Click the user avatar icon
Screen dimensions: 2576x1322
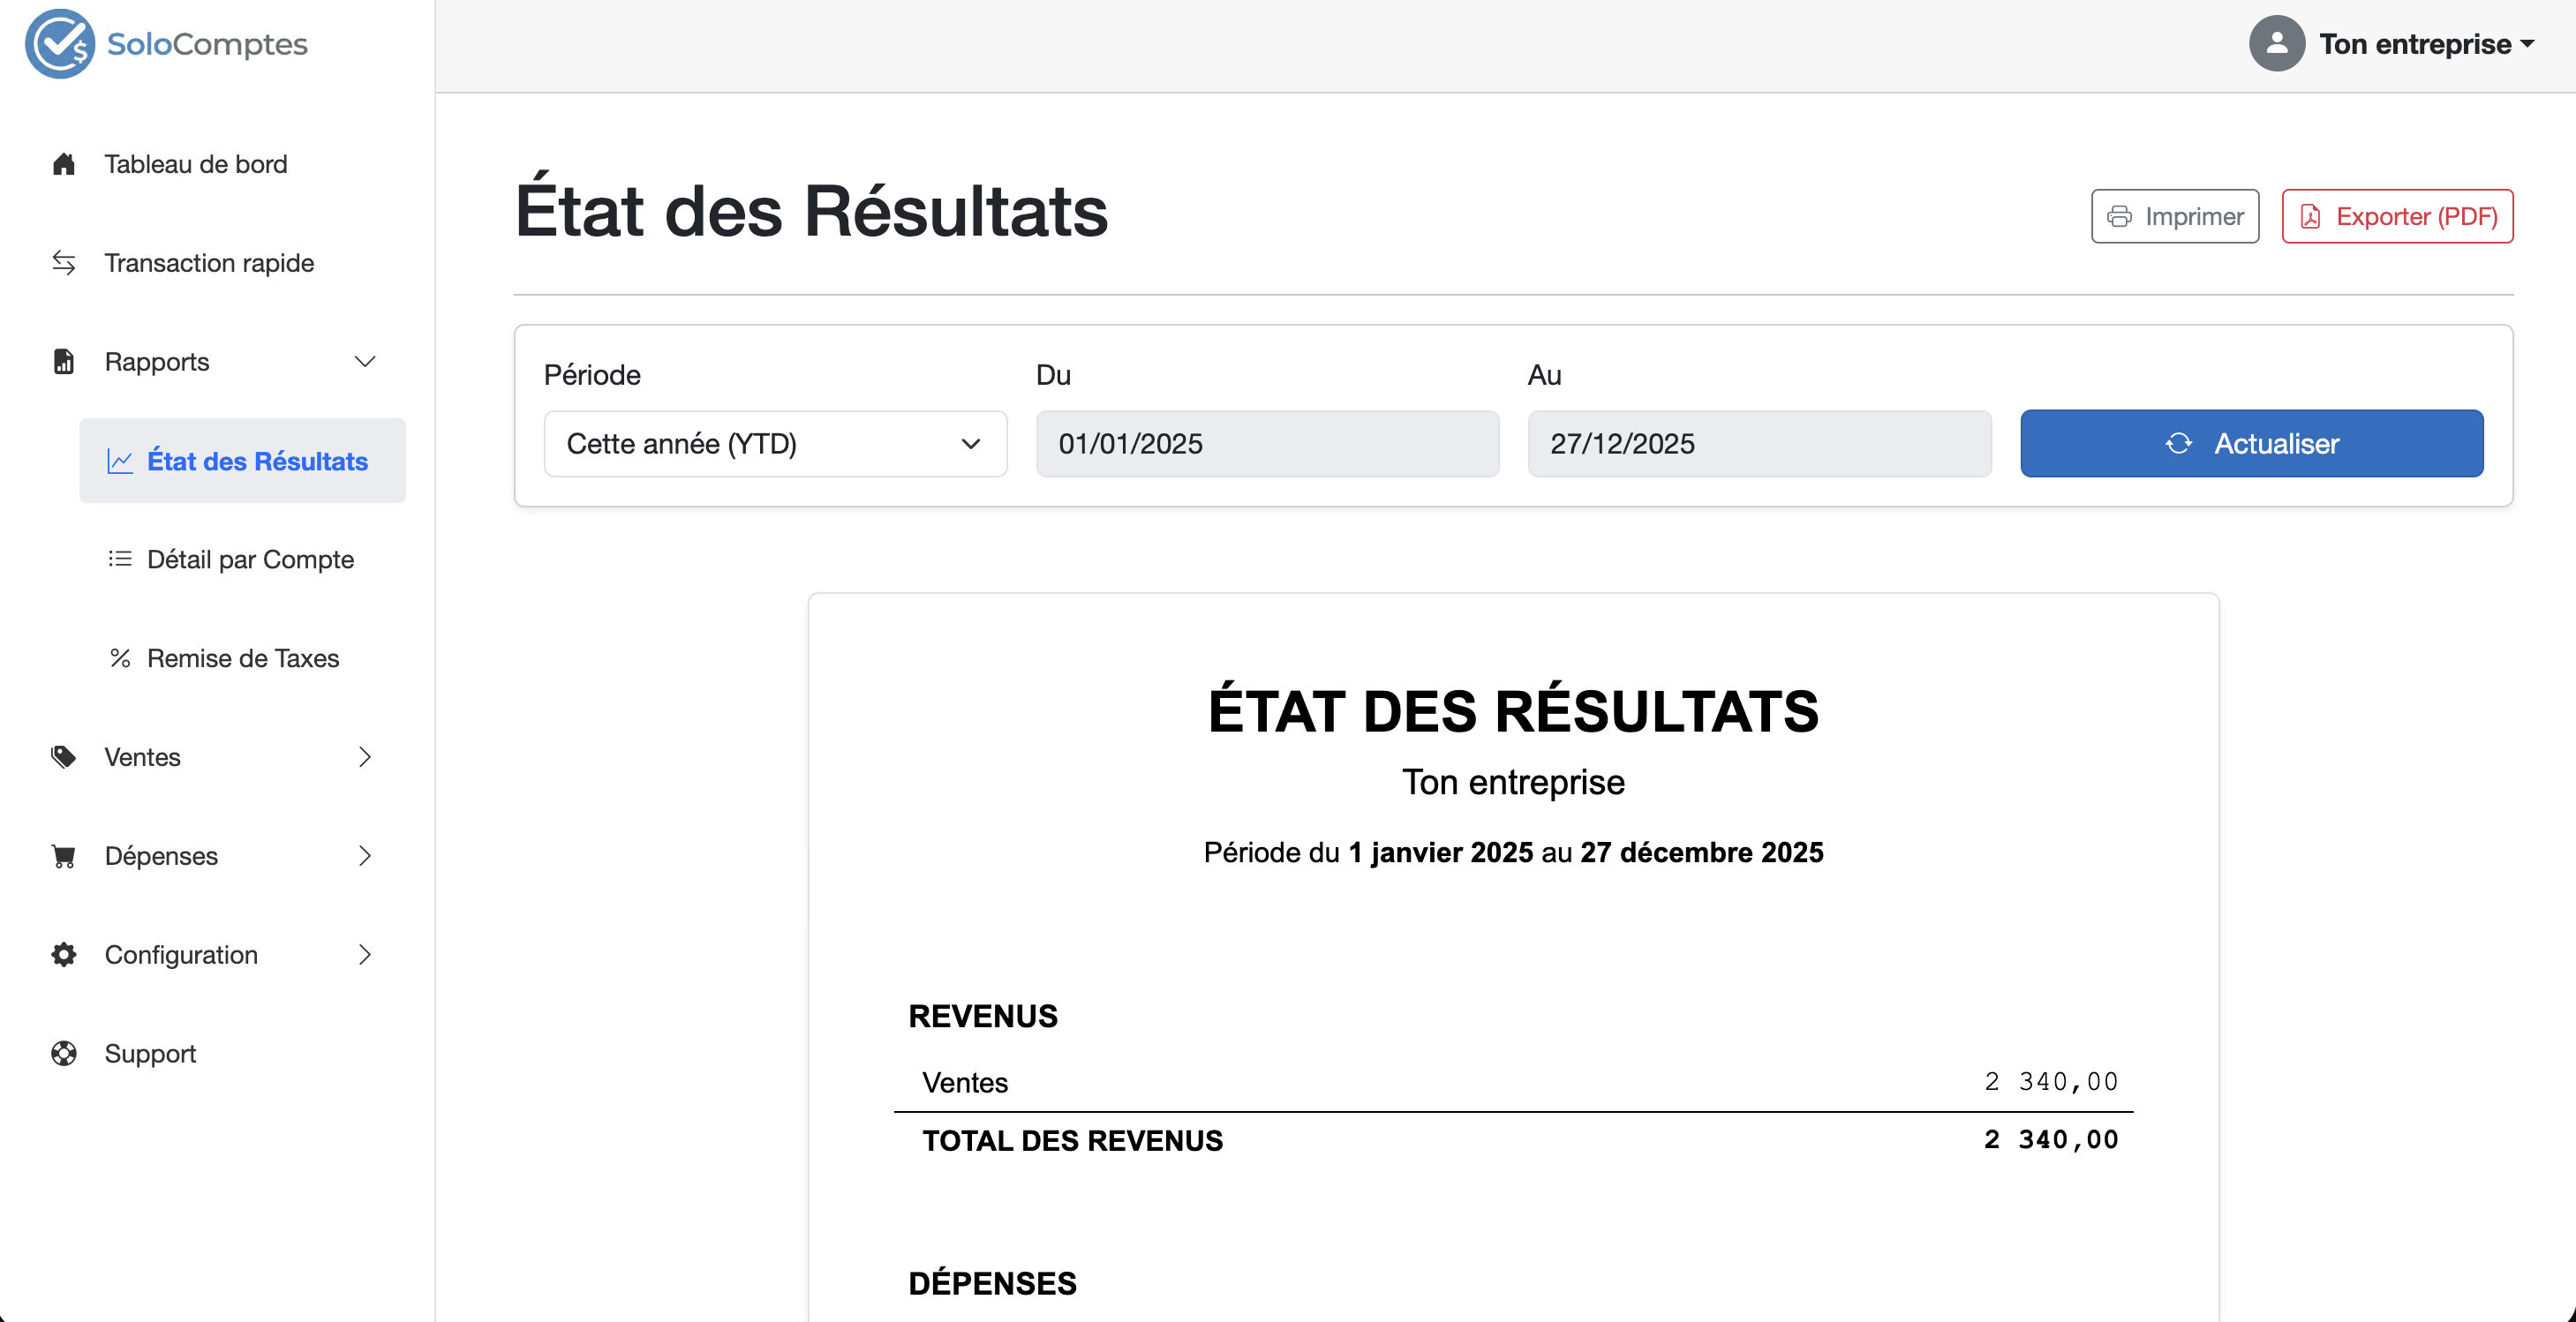tap(2276, 44)
